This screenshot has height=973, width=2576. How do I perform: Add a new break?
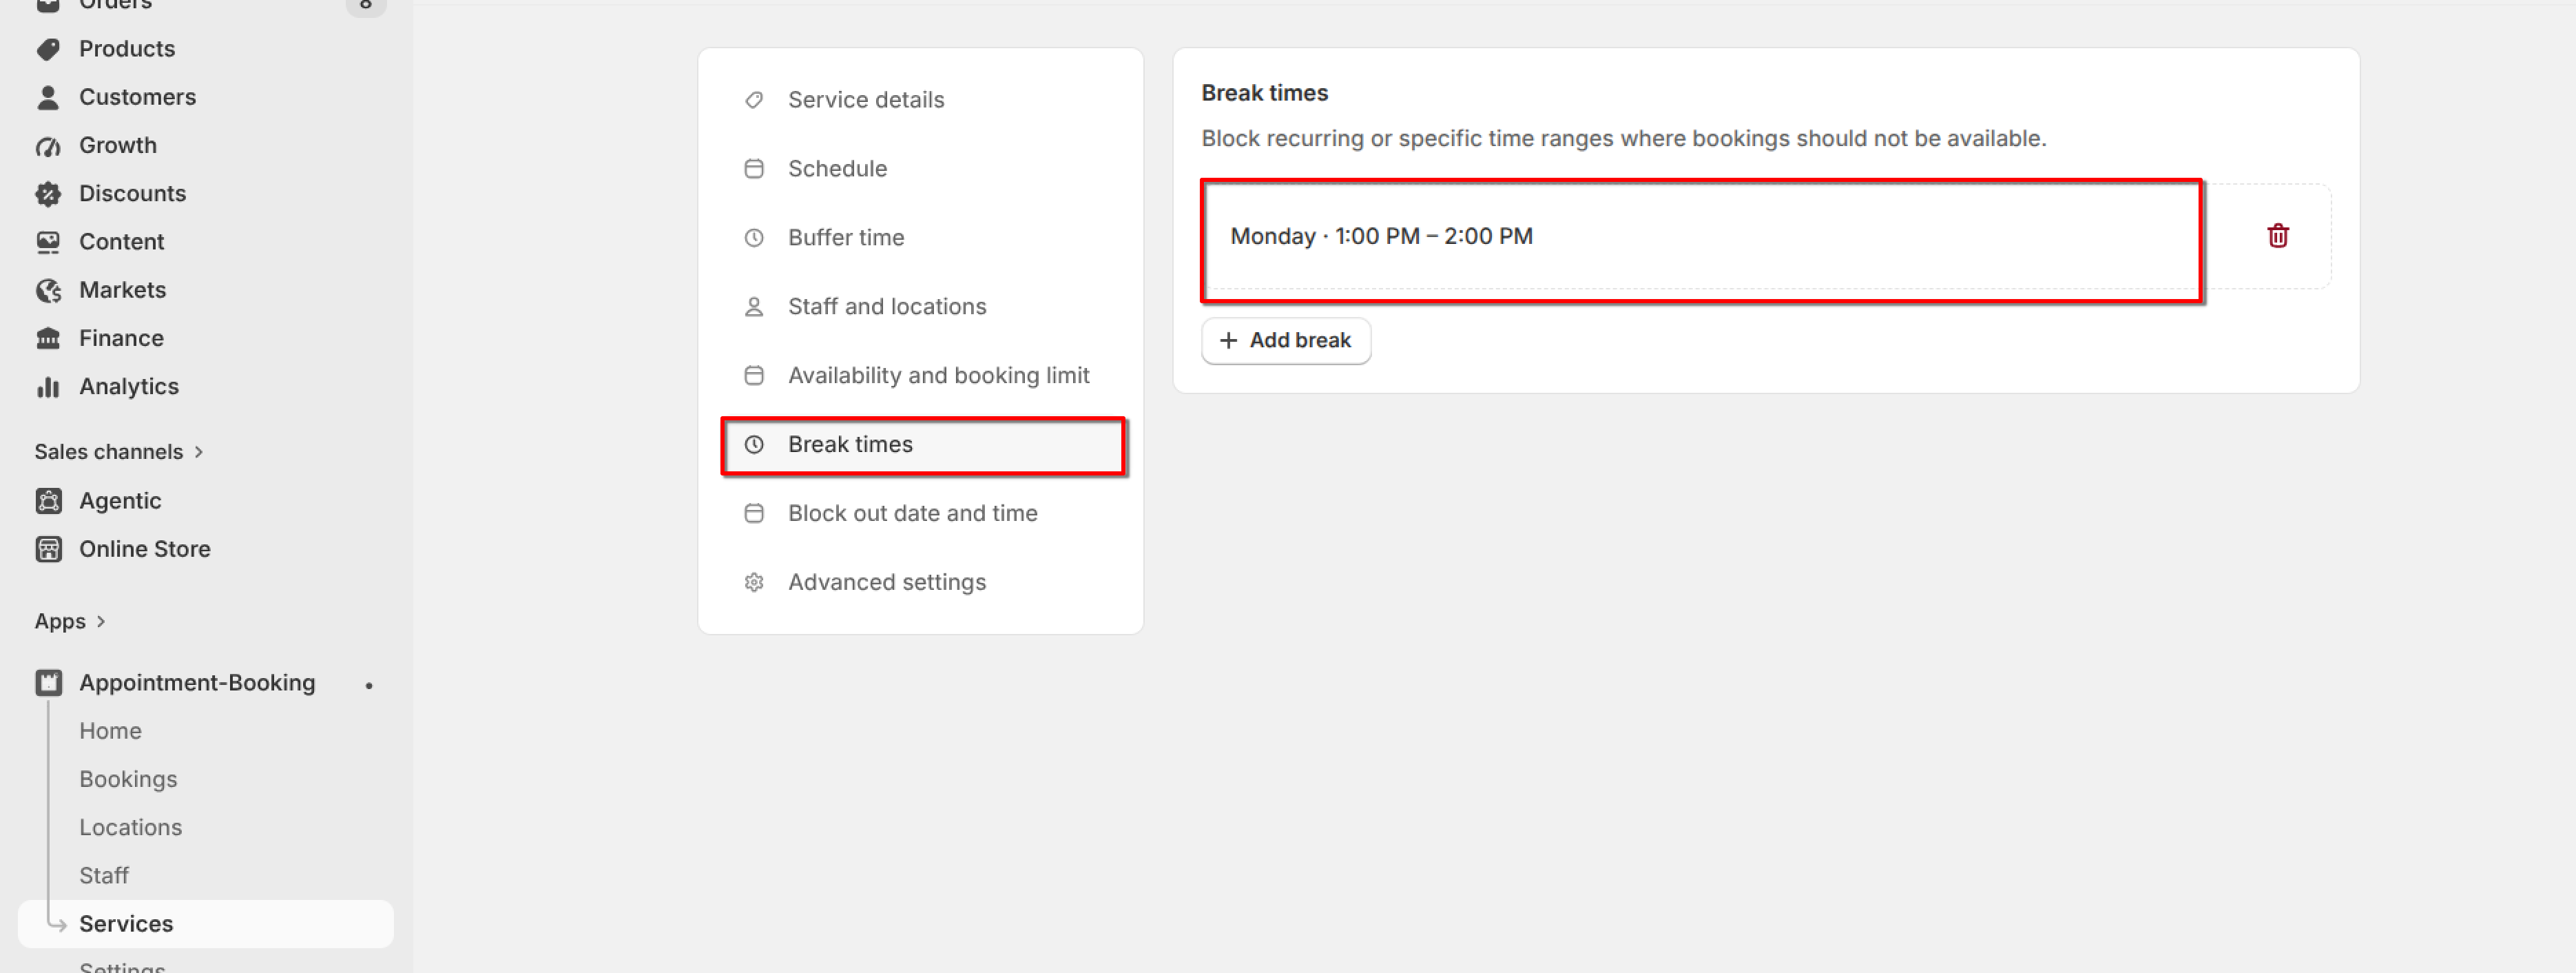click(x=1286, y=341)
